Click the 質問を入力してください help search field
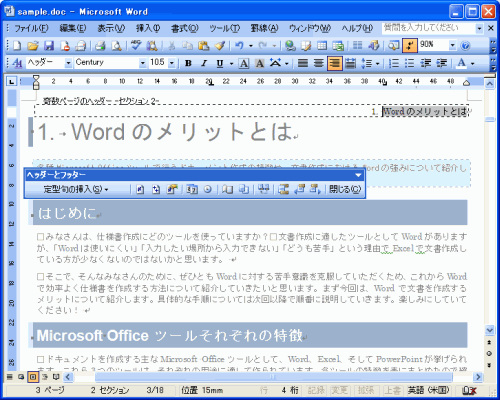Screen dimensions: 500x400 [x=428, y=28]
